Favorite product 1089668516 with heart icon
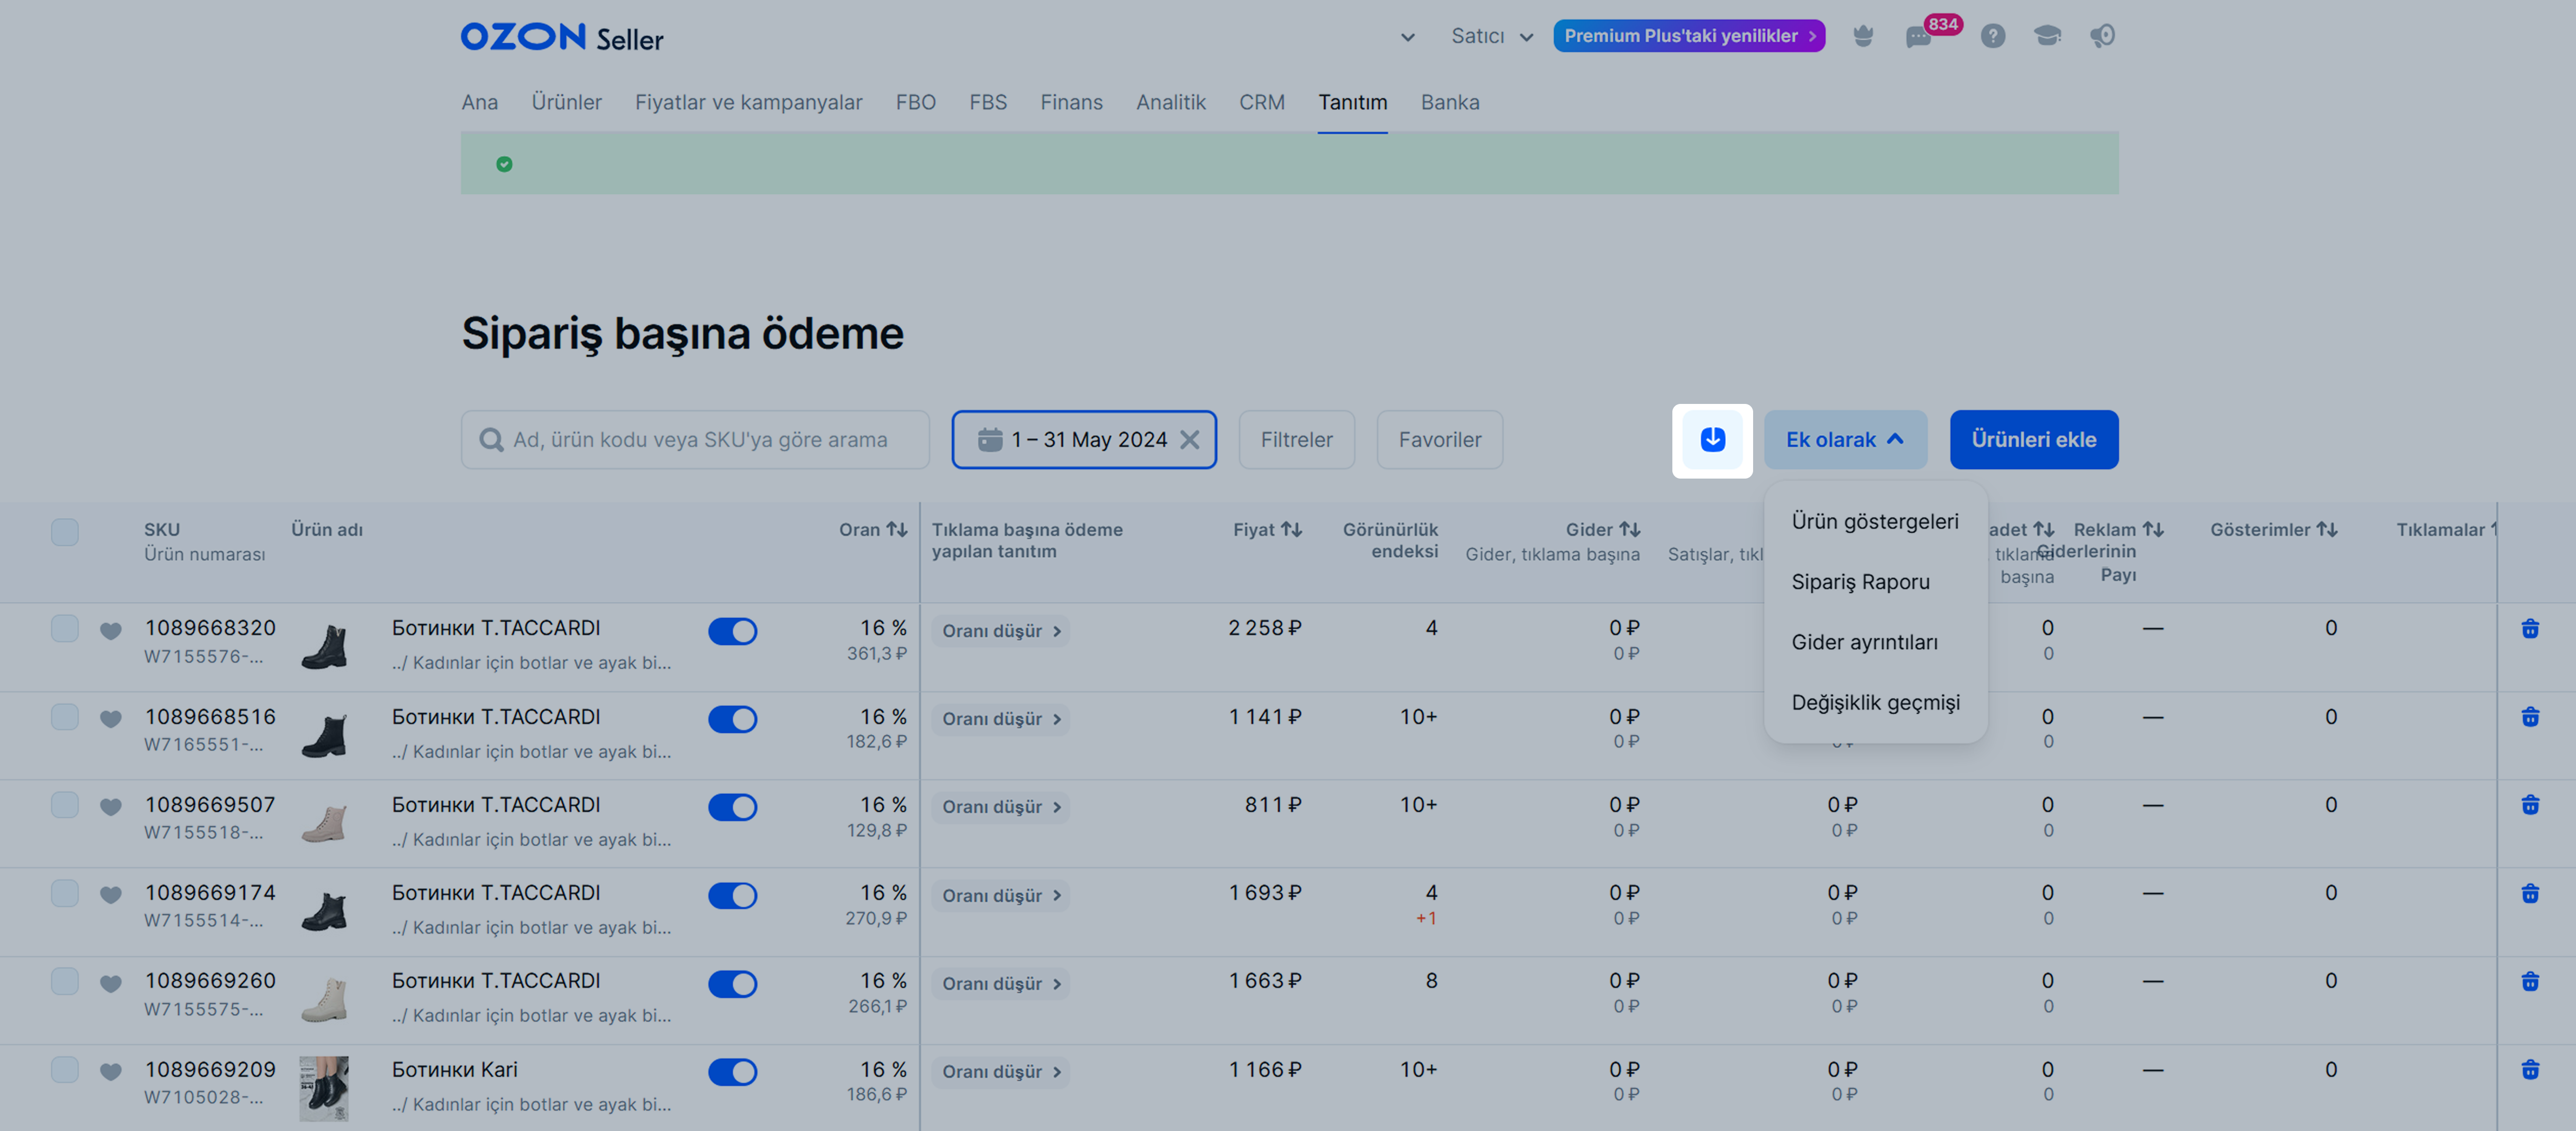Screen dimensions: 2576x1131 (111, 718)
